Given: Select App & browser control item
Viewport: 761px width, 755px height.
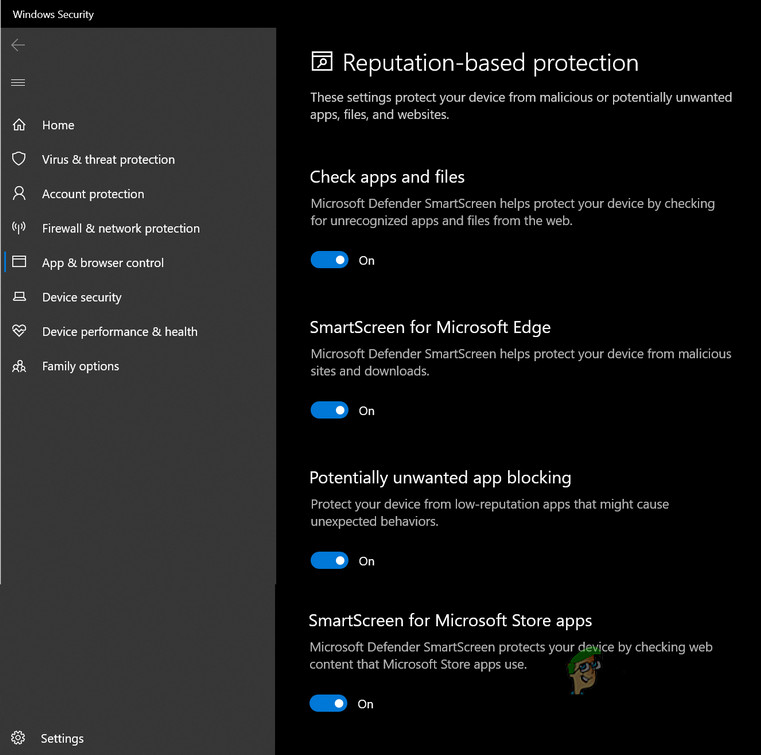Looking at the screenshot, I should [103, 263].
